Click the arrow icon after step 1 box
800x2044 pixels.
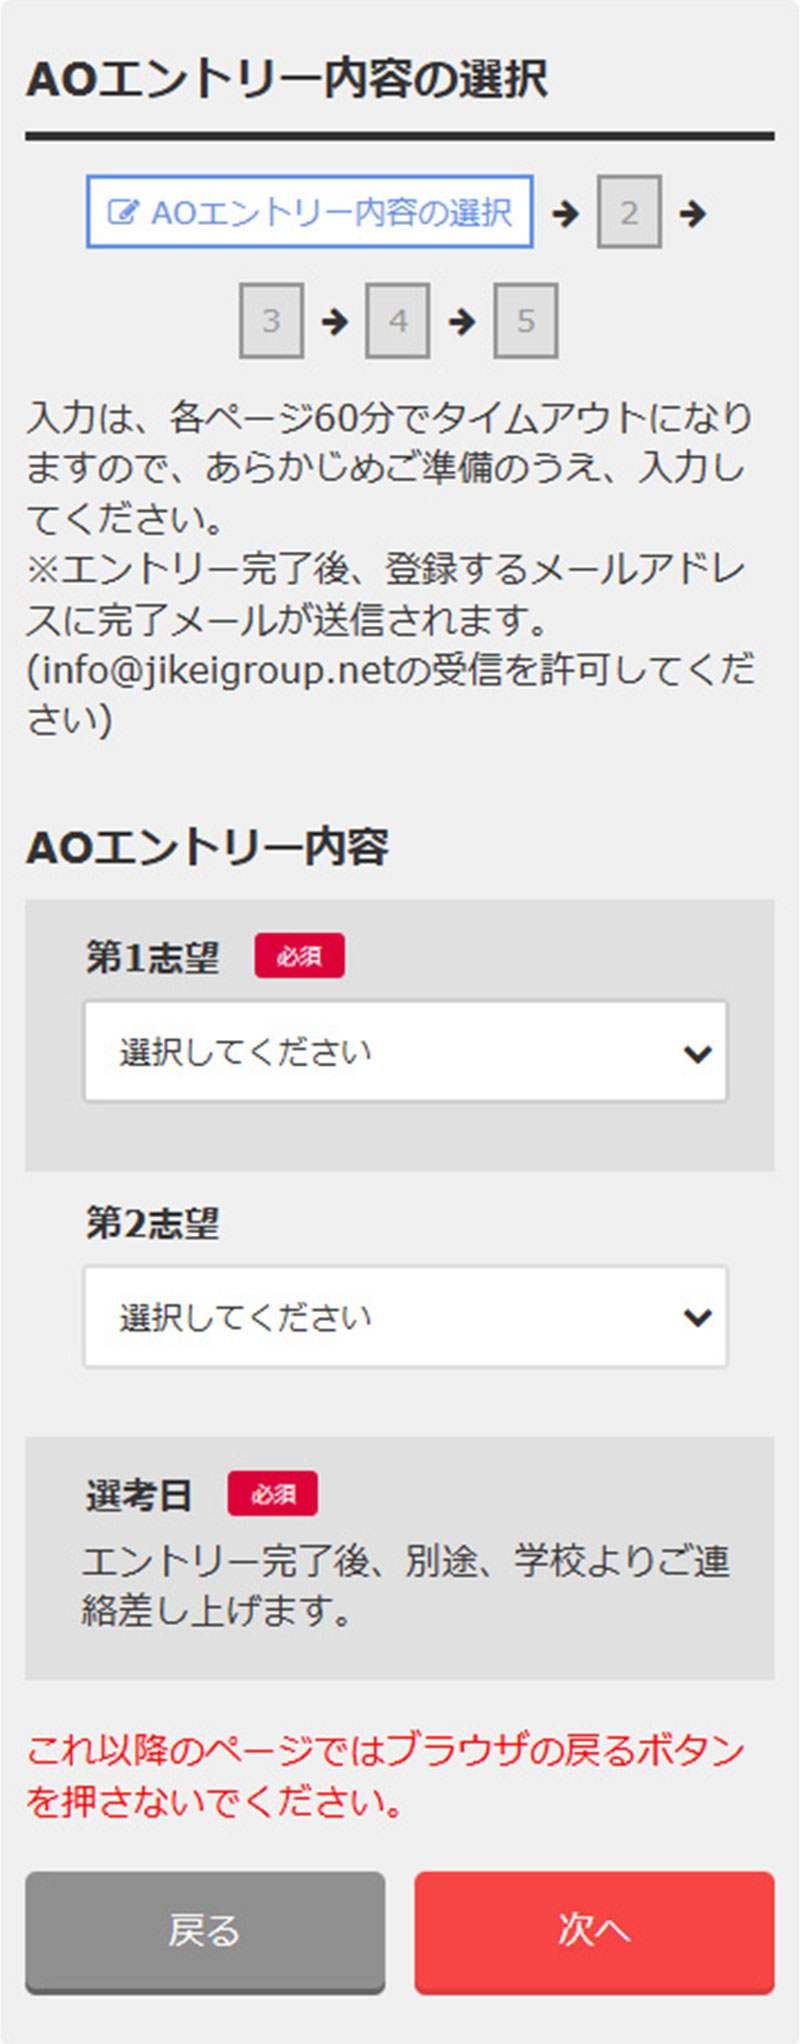pos(565,213)
